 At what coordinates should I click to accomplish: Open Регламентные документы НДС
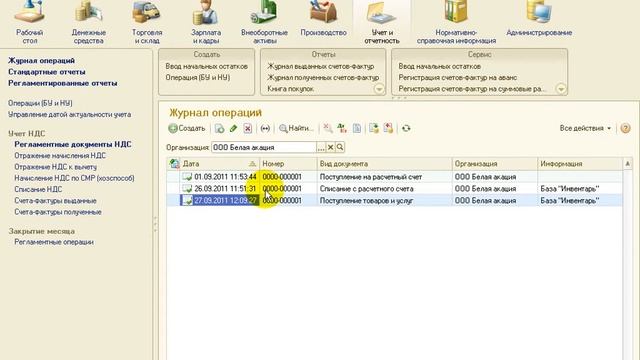click(73, 144)
